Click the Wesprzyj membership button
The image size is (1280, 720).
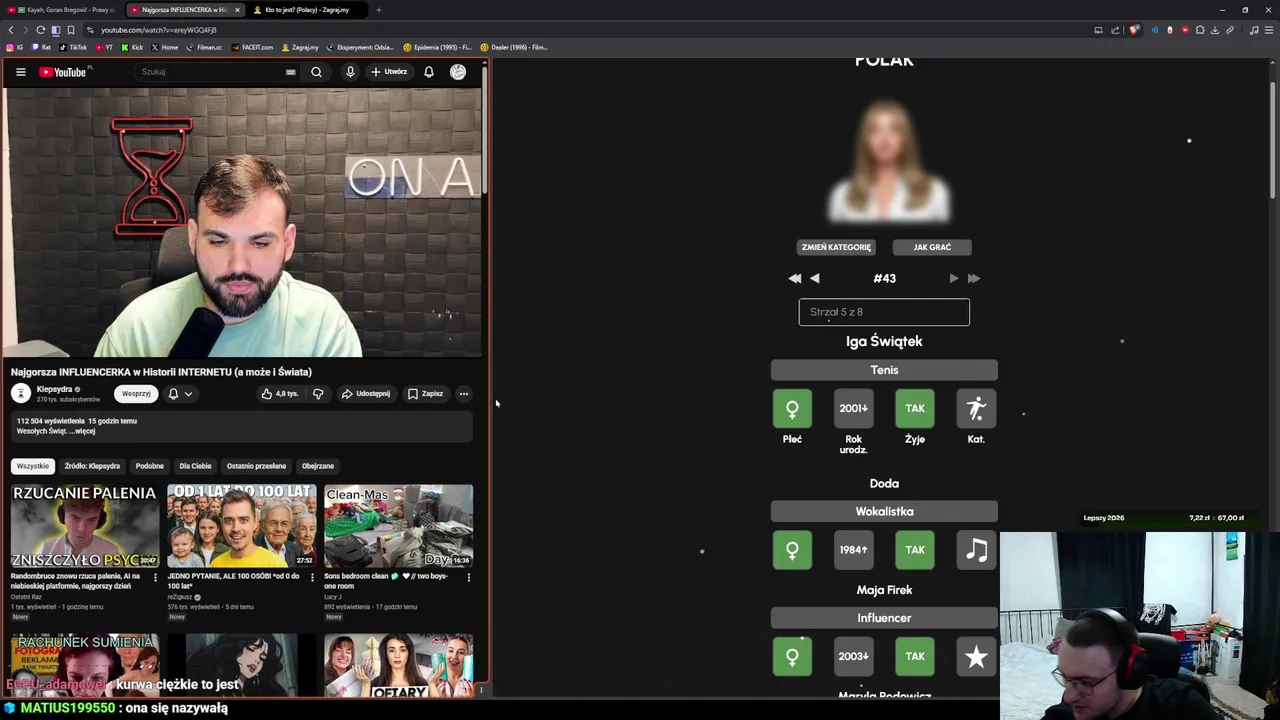(136, 393)
